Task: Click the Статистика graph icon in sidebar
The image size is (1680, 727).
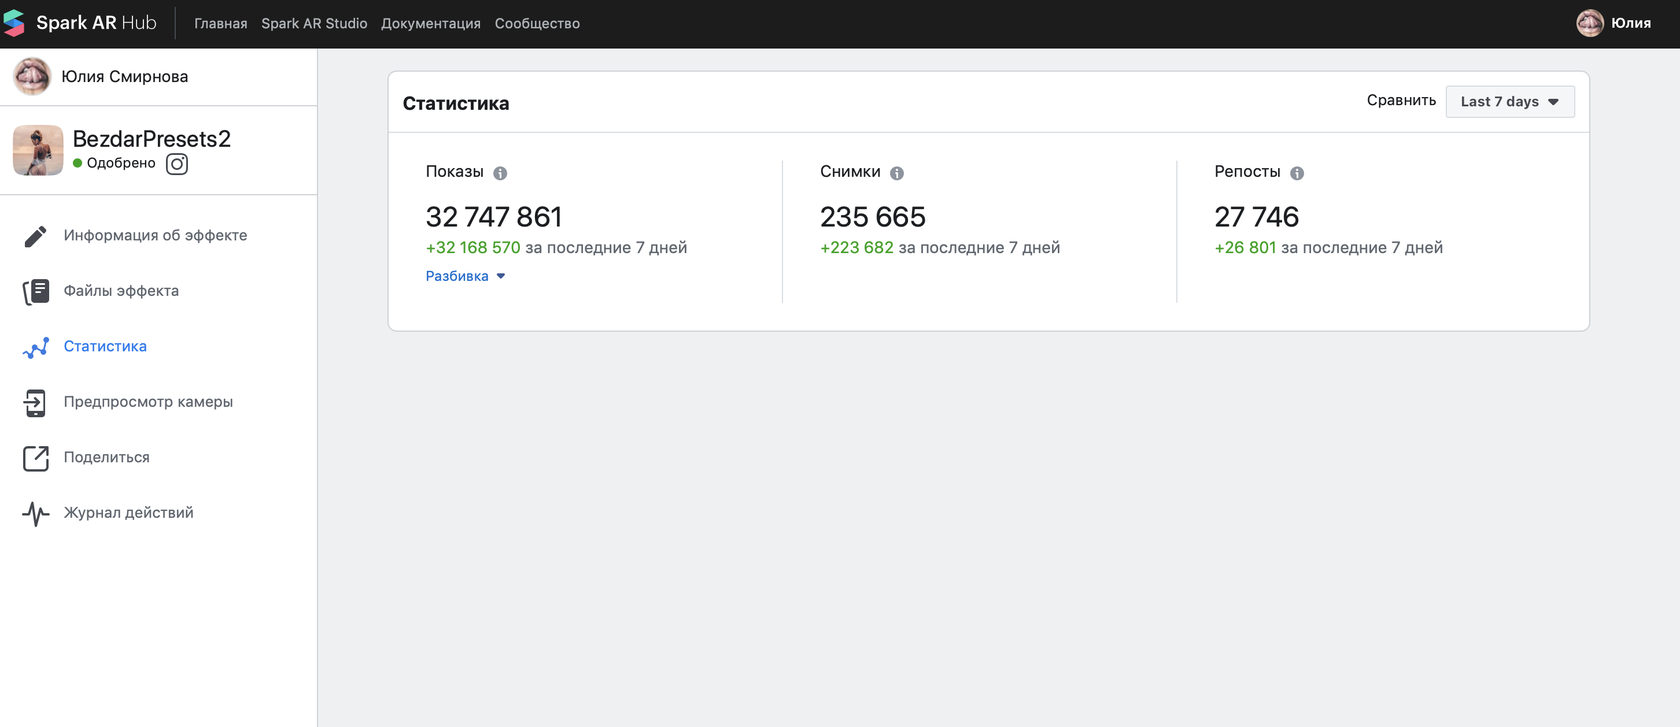Action: (35, 347)
